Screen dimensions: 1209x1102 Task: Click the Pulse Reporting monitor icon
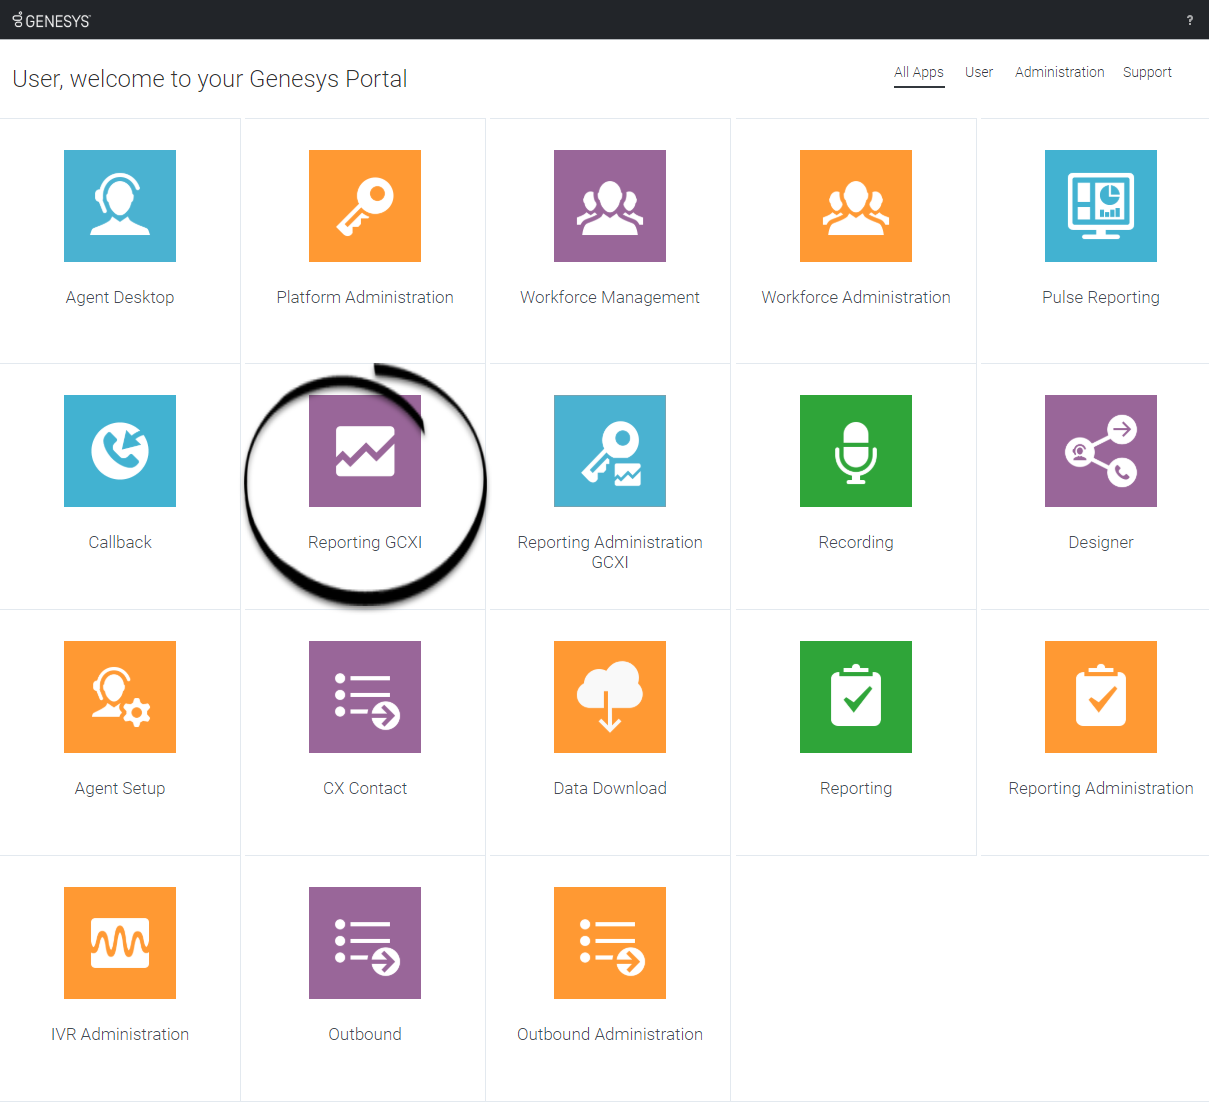click(x=1100, y=205)
